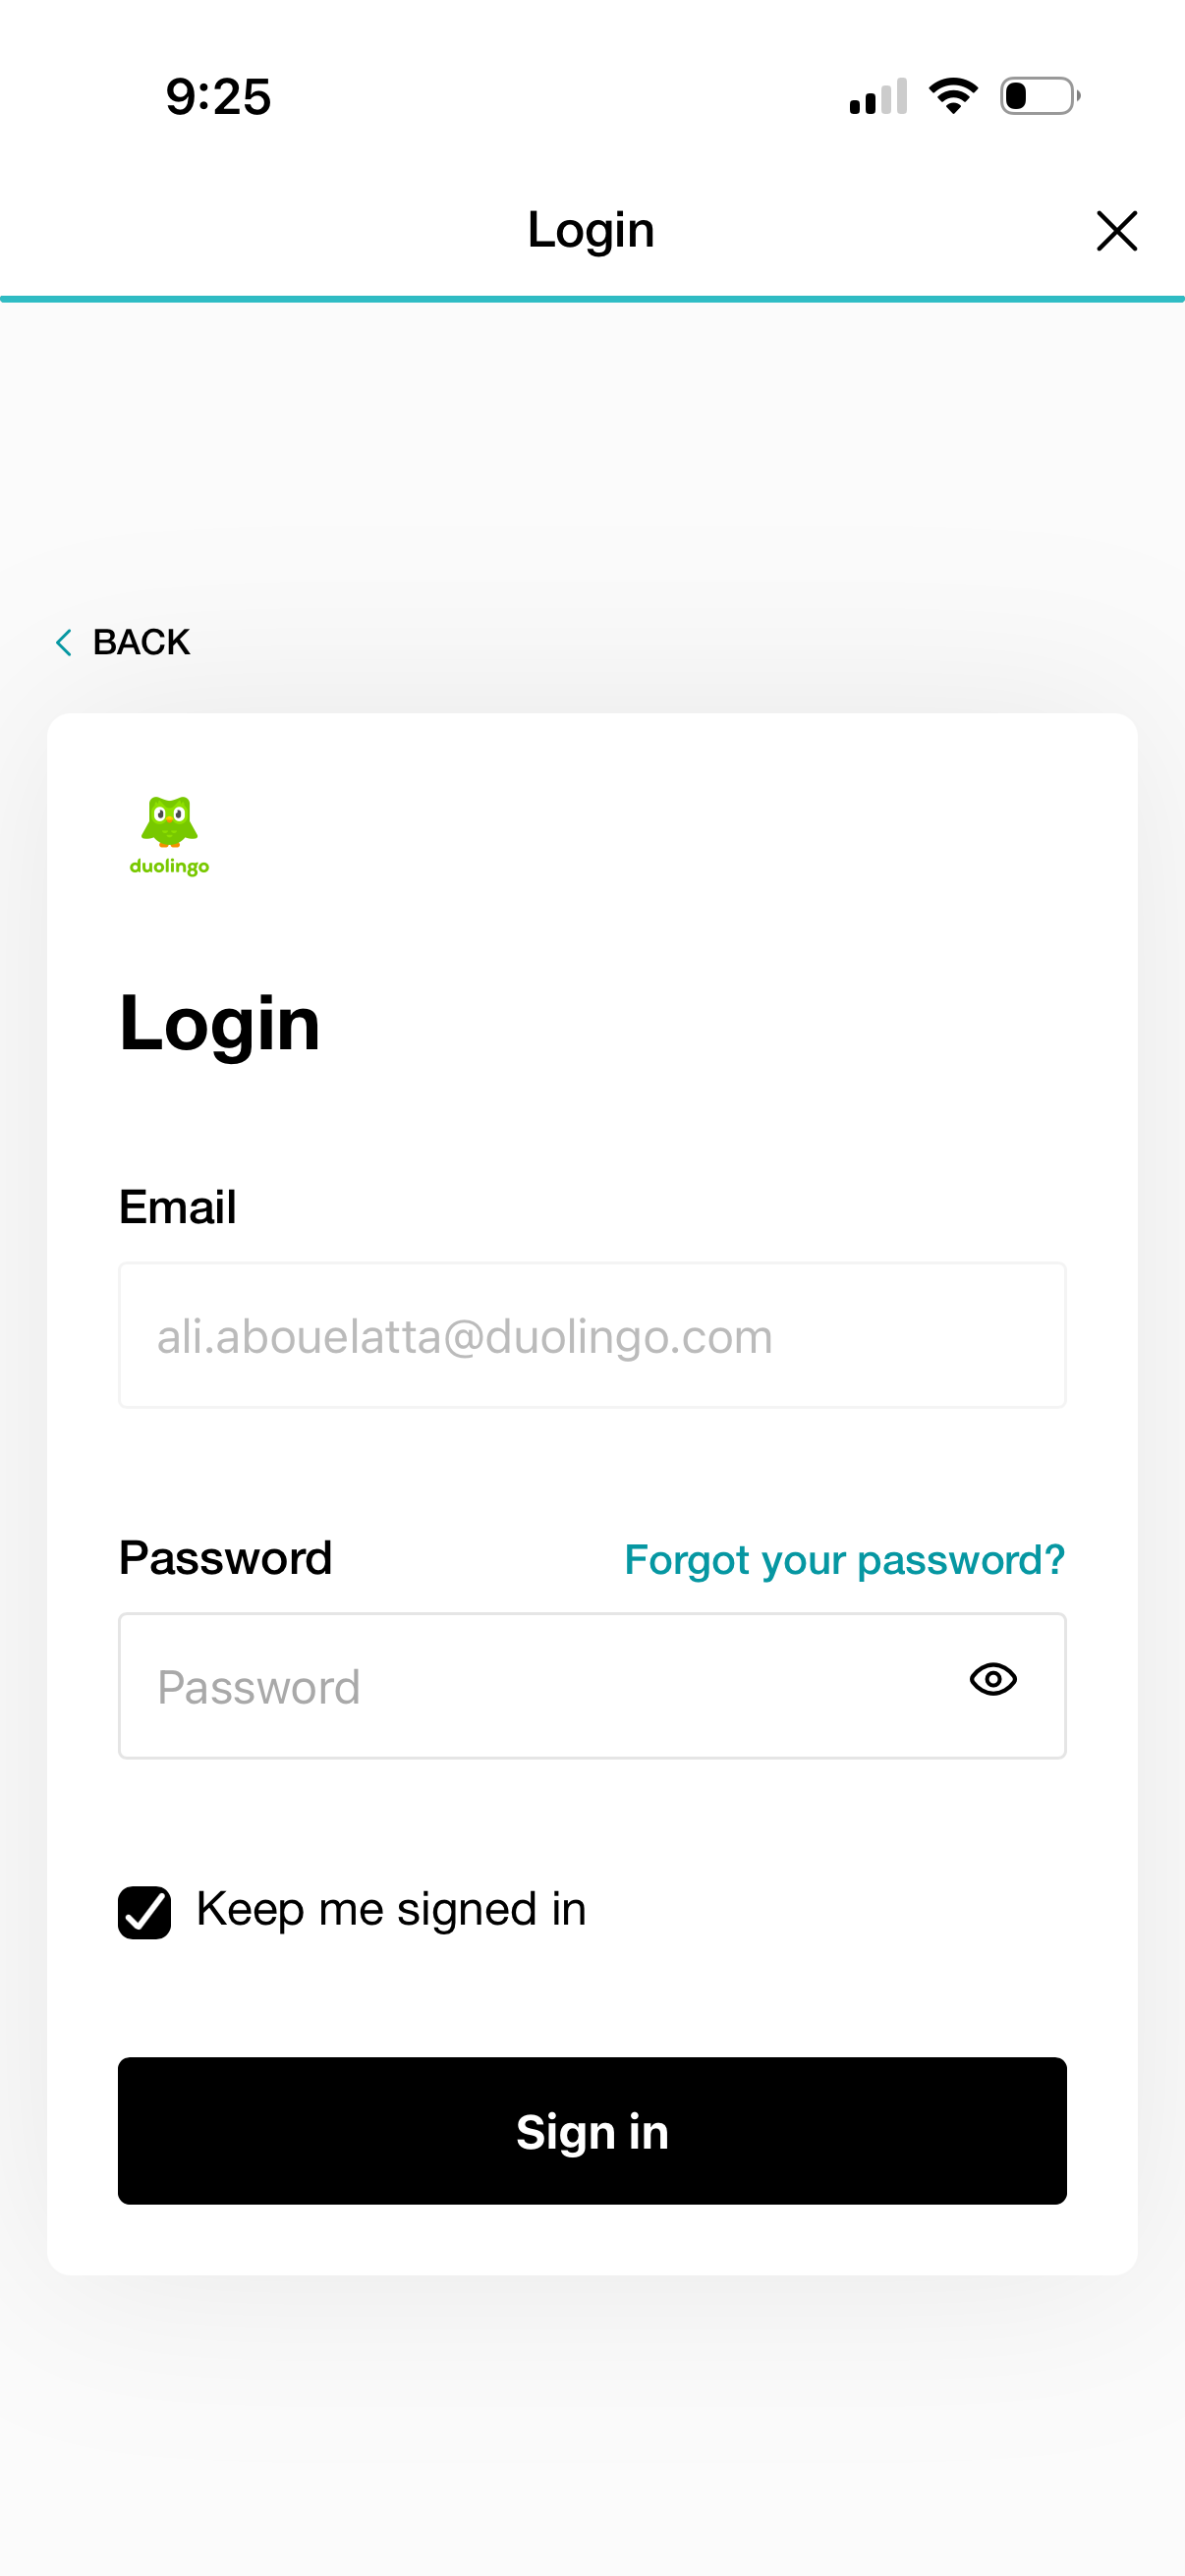Click the Login title in the header
The image size is (1185, 2576).
tap(591, 229)
